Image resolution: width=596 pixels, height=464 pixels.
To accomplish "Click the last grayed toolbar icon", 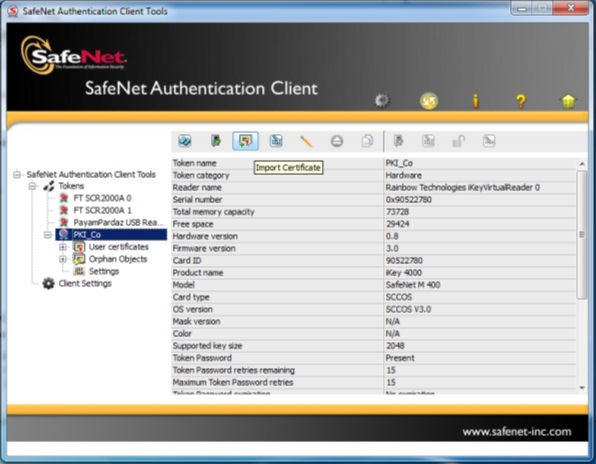I will coord(489,141).
